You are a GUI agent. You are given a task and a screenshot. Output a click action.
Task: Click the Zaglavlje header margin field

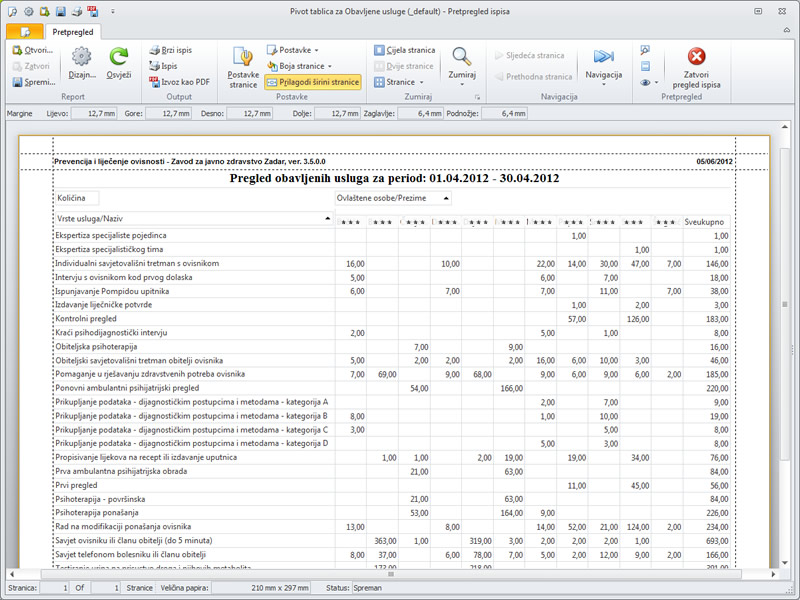click(420, 113)
